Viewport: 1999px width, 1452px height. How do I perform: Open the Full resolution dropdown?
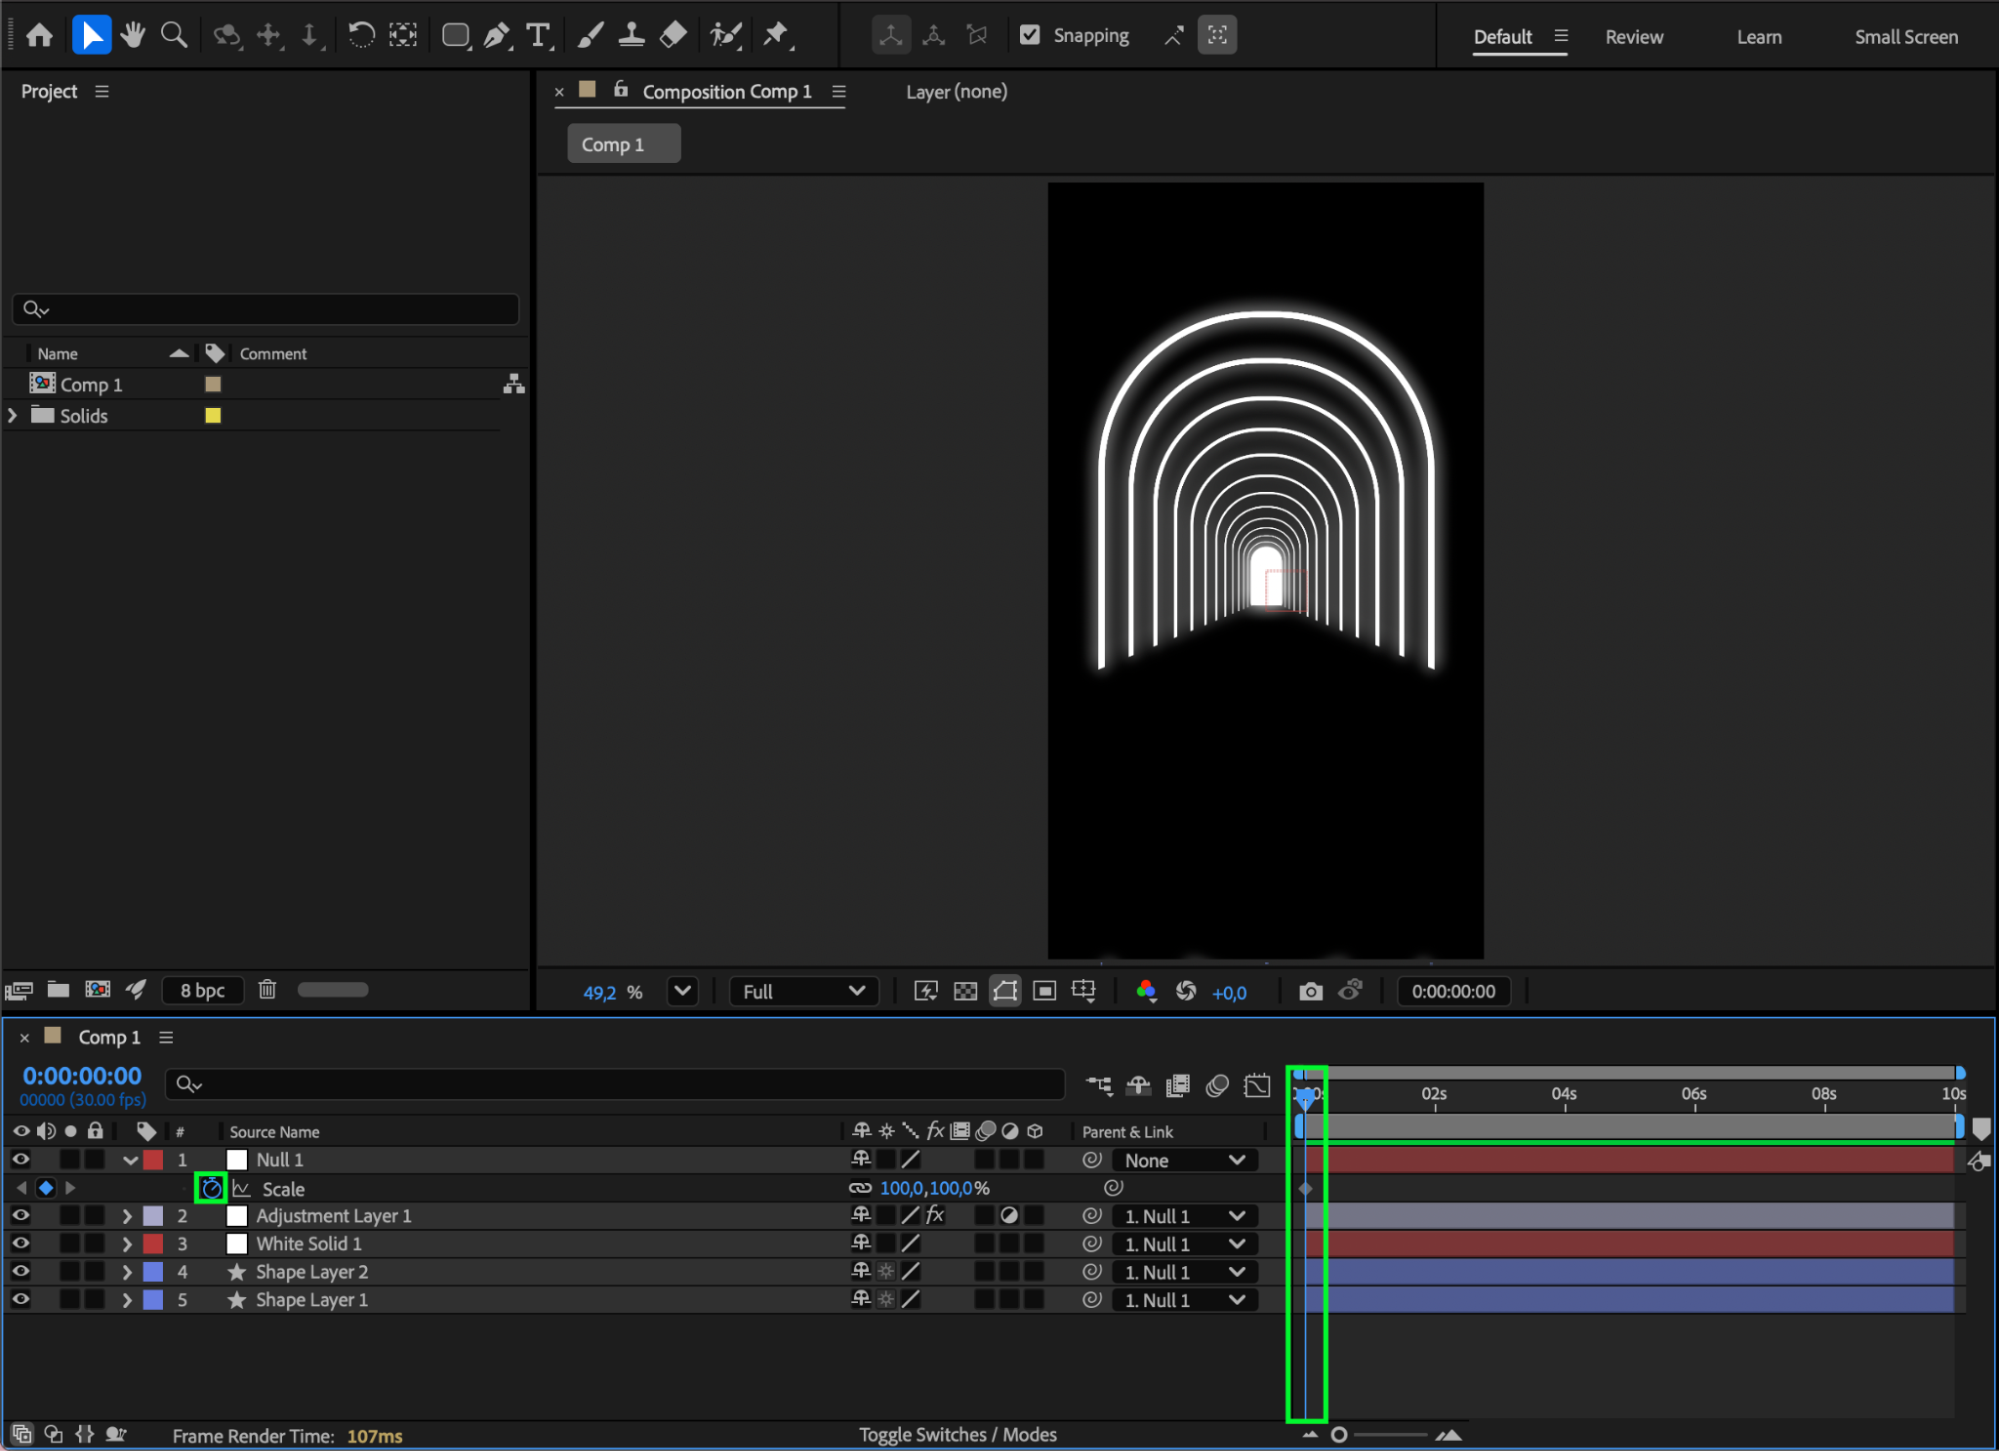tap(803, 991)
